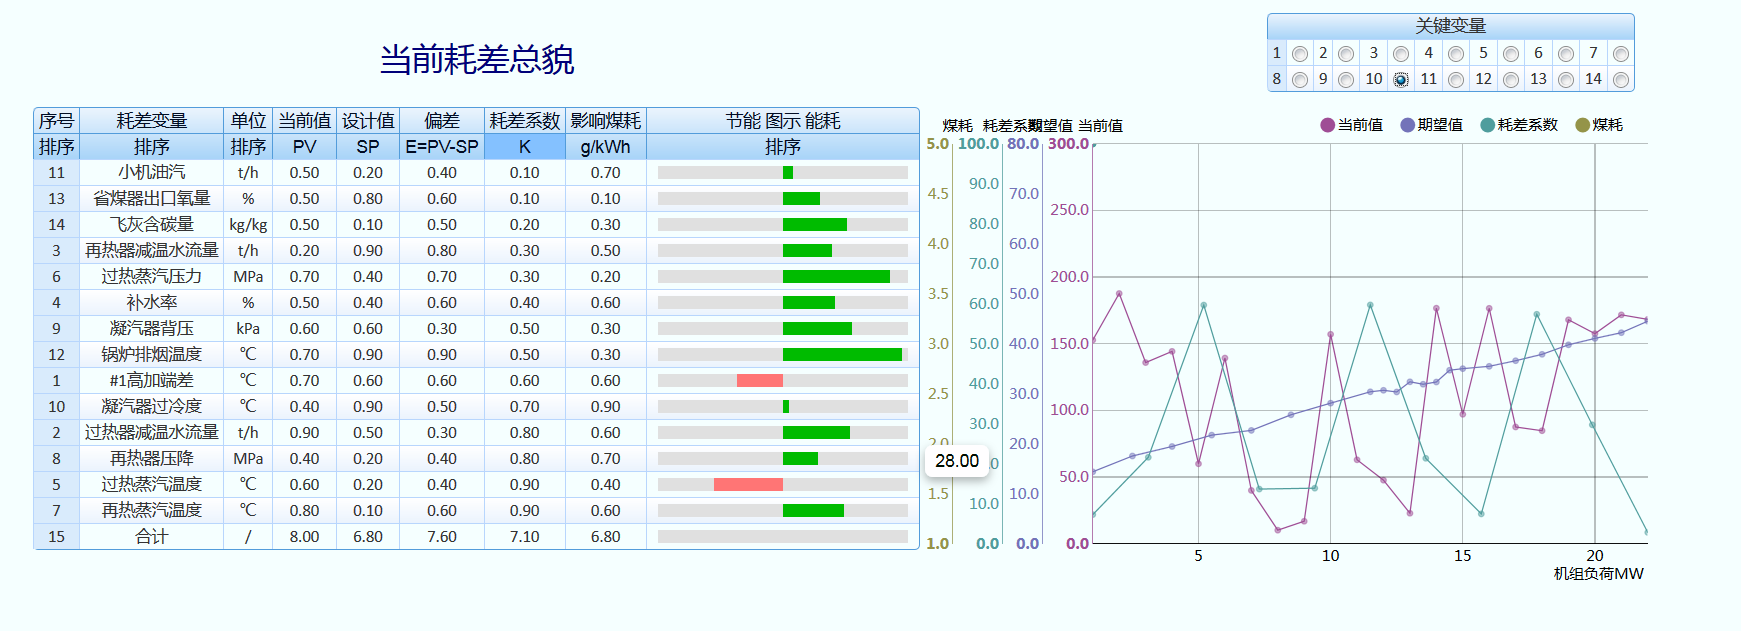
Task: Click the 合计 total row label
Action: [151, 537]
